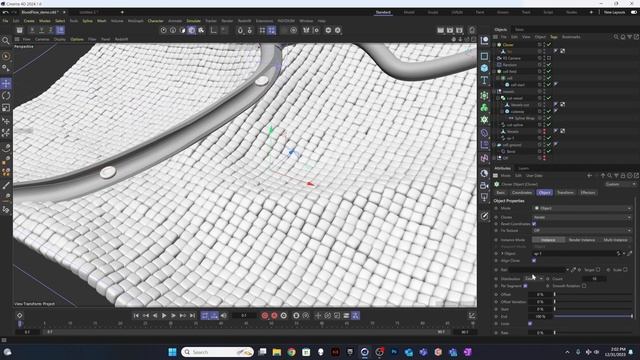The height and width of the screenshot is (360, 640).
Task: Select Multi-Instance mode button
Action: pyautogui.click(x=615, y=240)
